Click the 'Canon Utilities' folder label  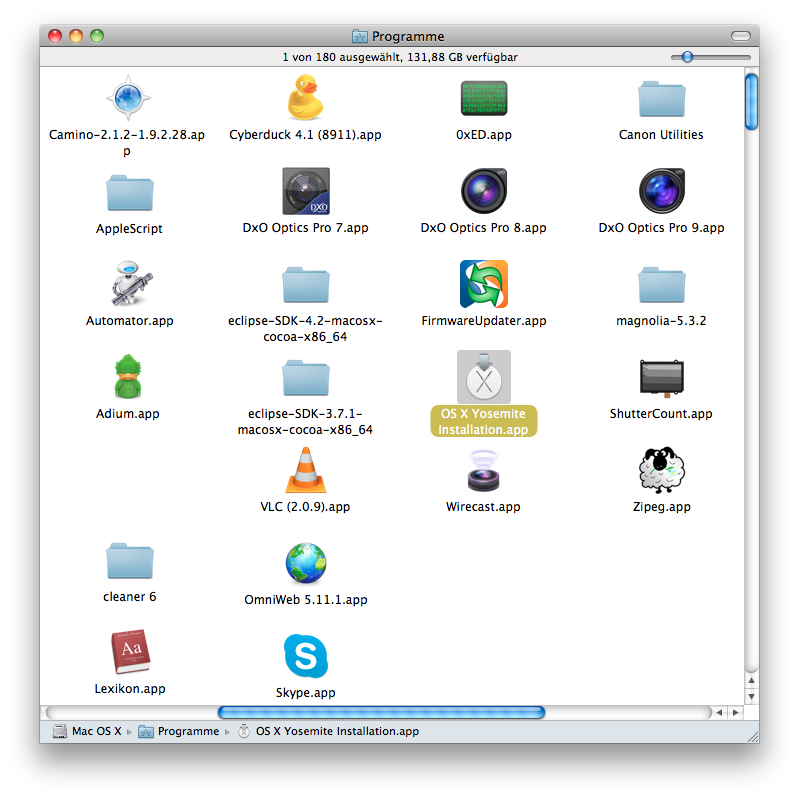(661, 135)
